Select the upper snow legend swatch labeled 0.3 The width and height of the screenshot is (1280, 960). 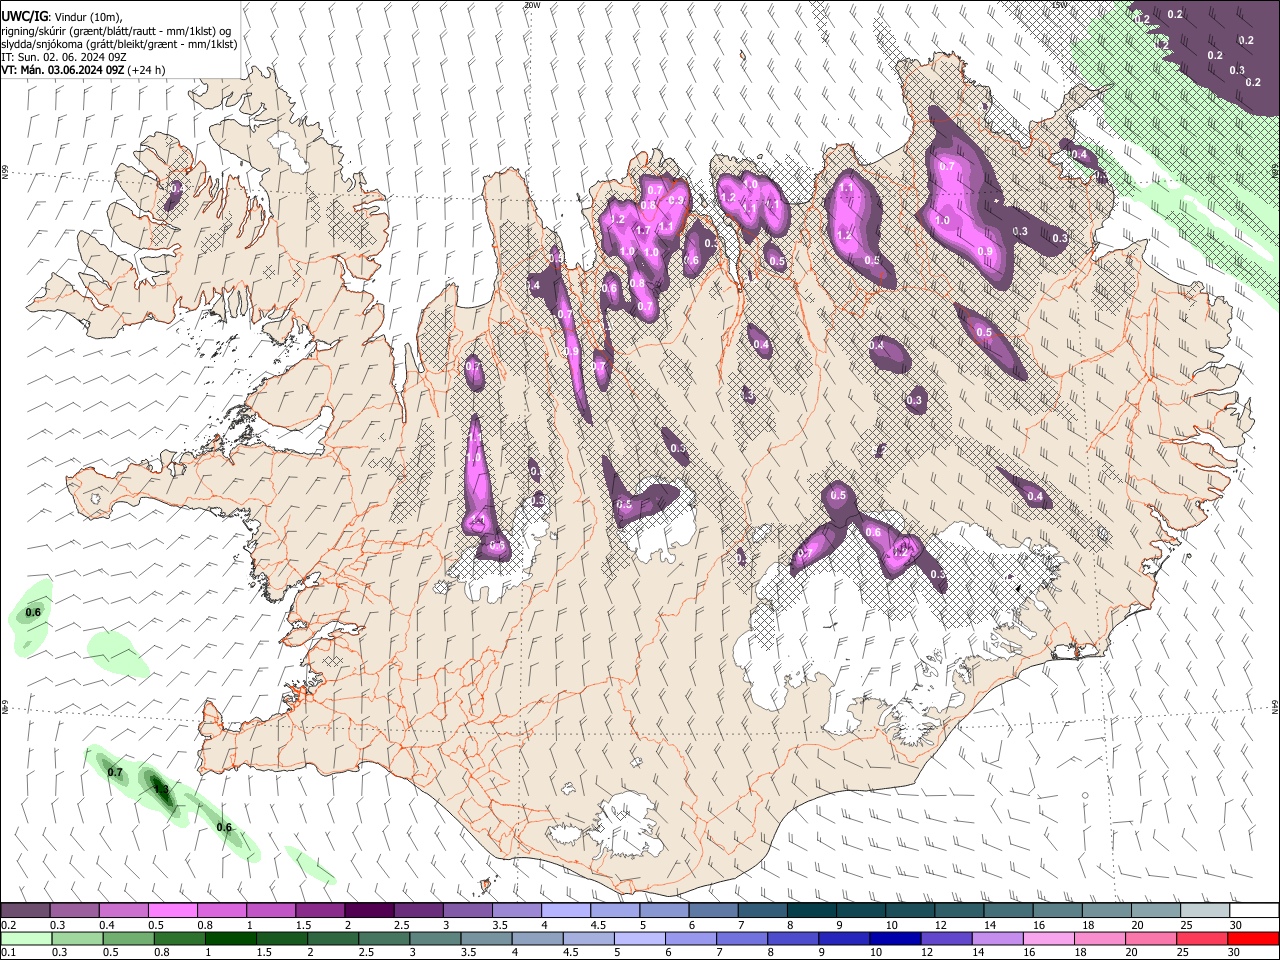pyautogui.click(x=74, y=911)
